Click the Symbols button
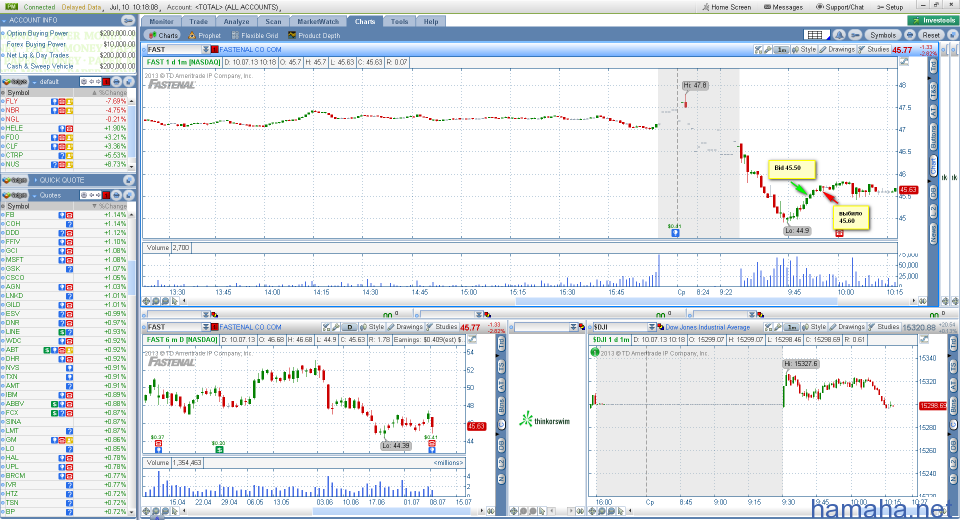Screen dimensions: 960x520 coord(882,35)
